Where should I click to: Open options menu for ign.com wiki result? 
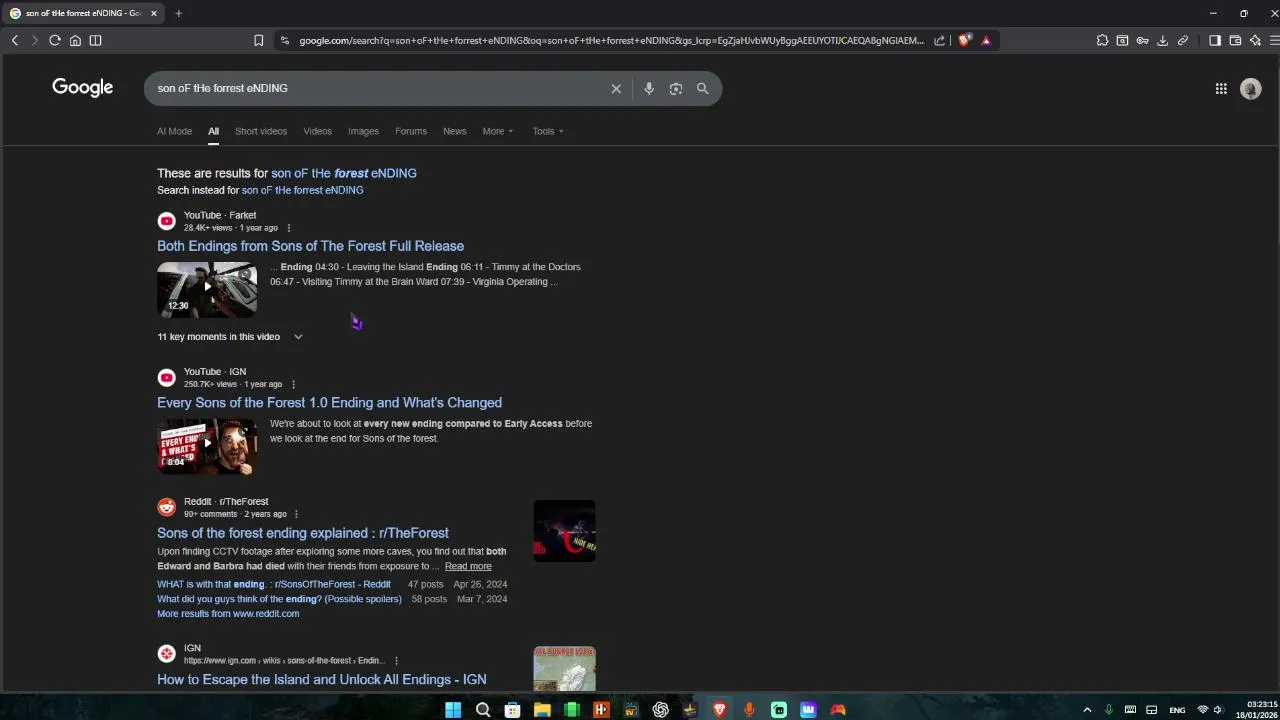(396, 661)
